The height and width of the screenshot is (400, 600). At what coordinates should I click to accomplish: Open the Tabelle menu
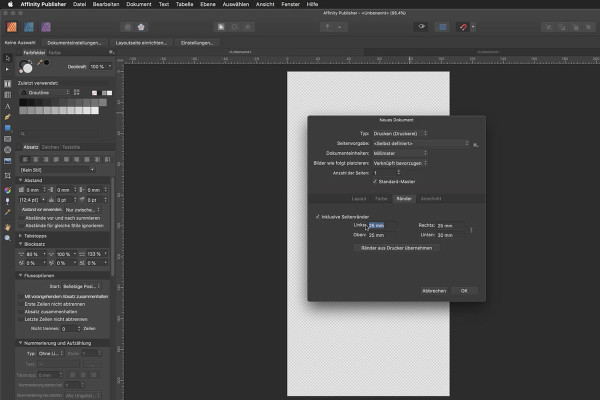(x=184, y=4)
